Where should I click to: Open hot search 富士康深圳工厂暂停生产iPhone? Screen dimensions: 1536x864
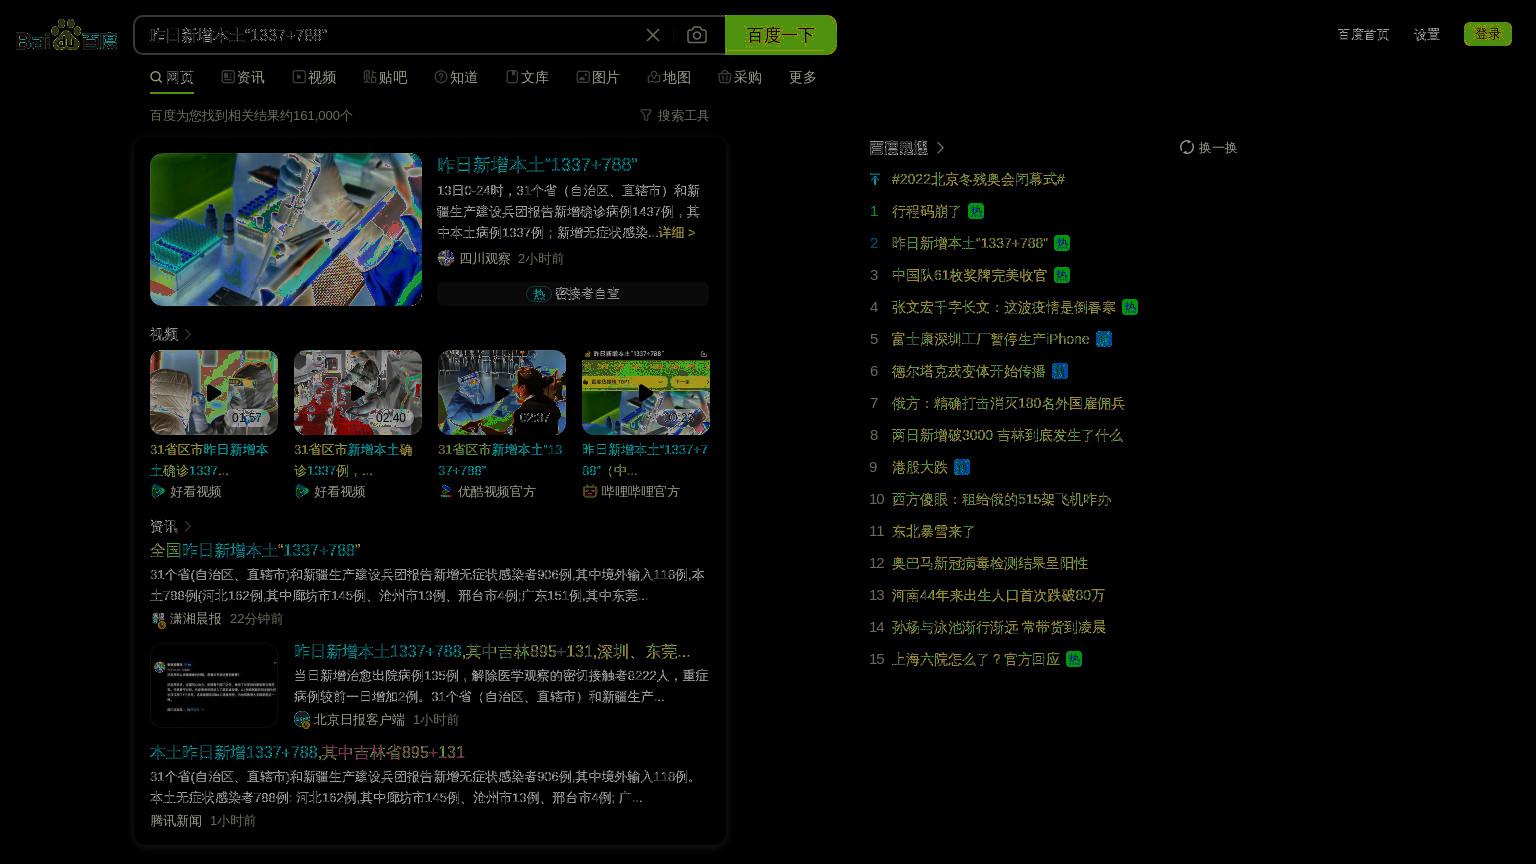990,339
